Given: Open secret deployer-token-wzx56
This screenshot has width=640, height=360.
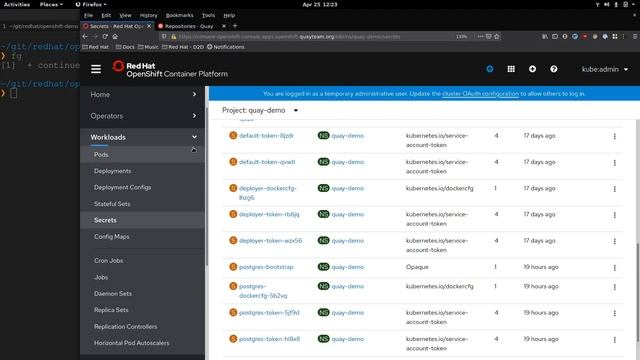Looking at the screenshot, I should pos(271,240).
